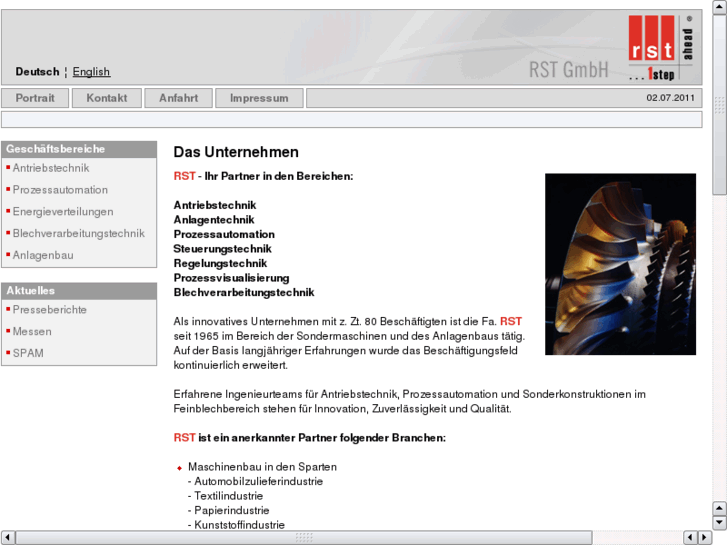Click the date 02.07.2011

[670, 98]
